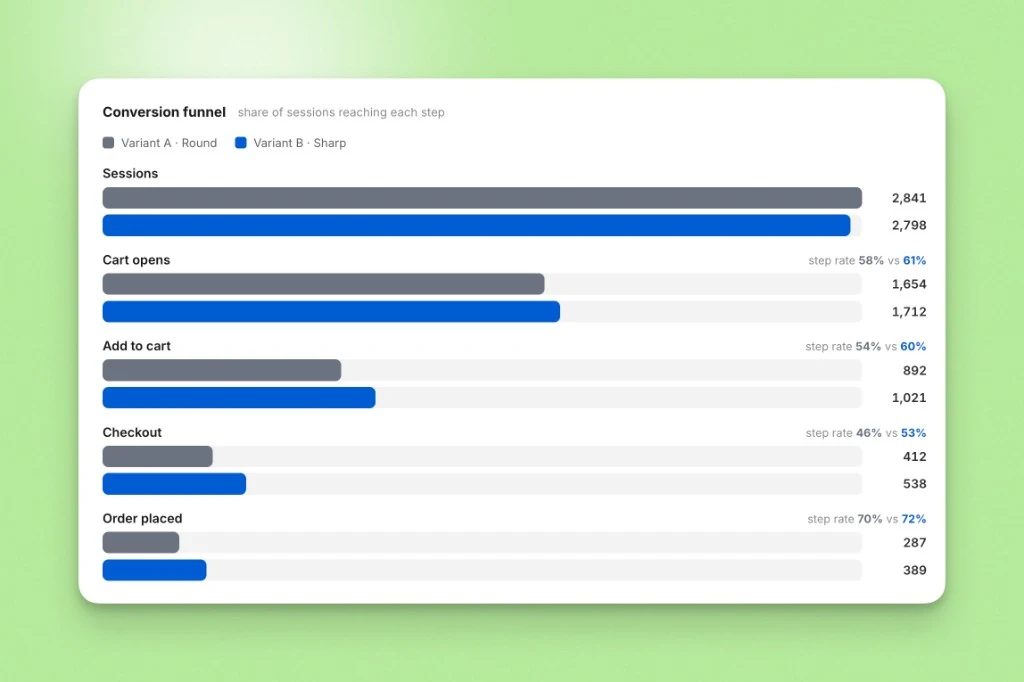Click the 'share of sessions reaching each step' subtitle
This screenshot has width=1024, height=682.
pyautogui.click(x=341, y=112)
